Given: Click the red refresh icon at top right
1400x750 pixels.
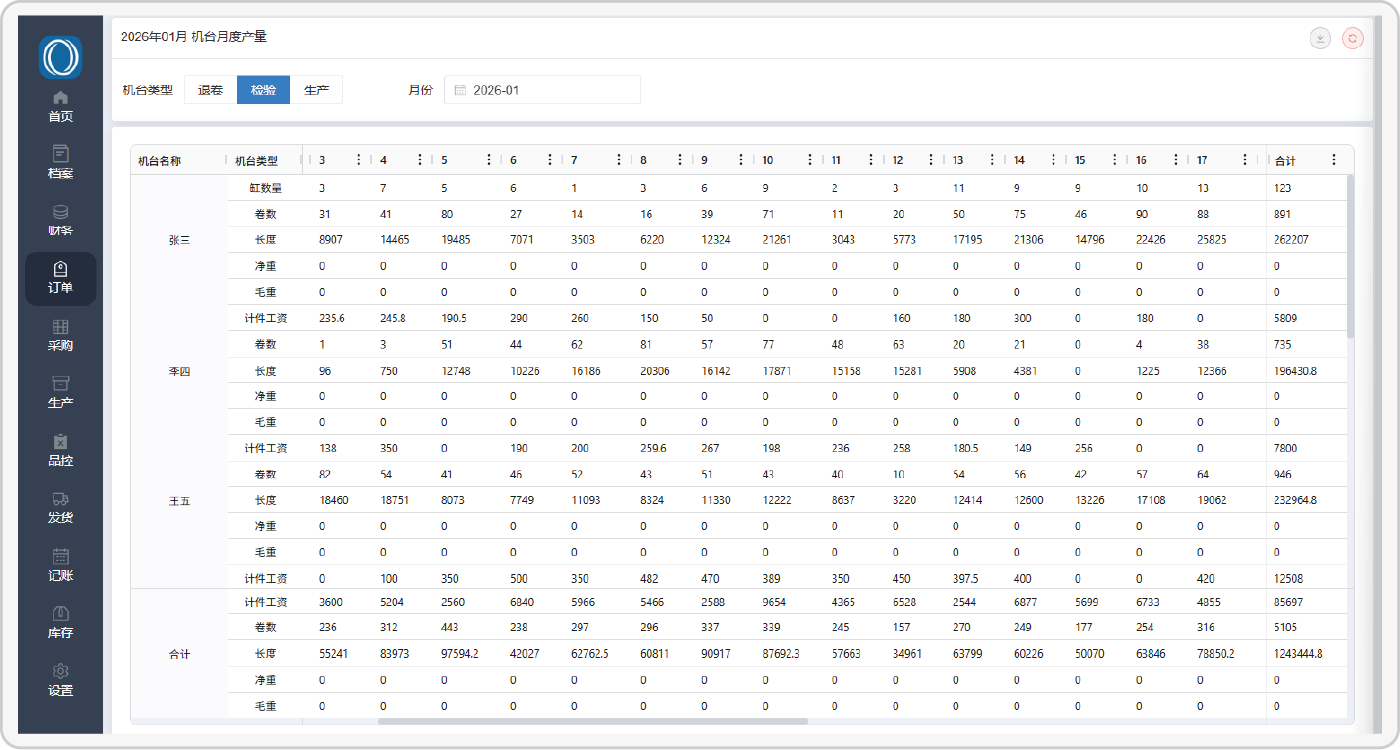Looking at the screenshot, I should (1353, 39).
